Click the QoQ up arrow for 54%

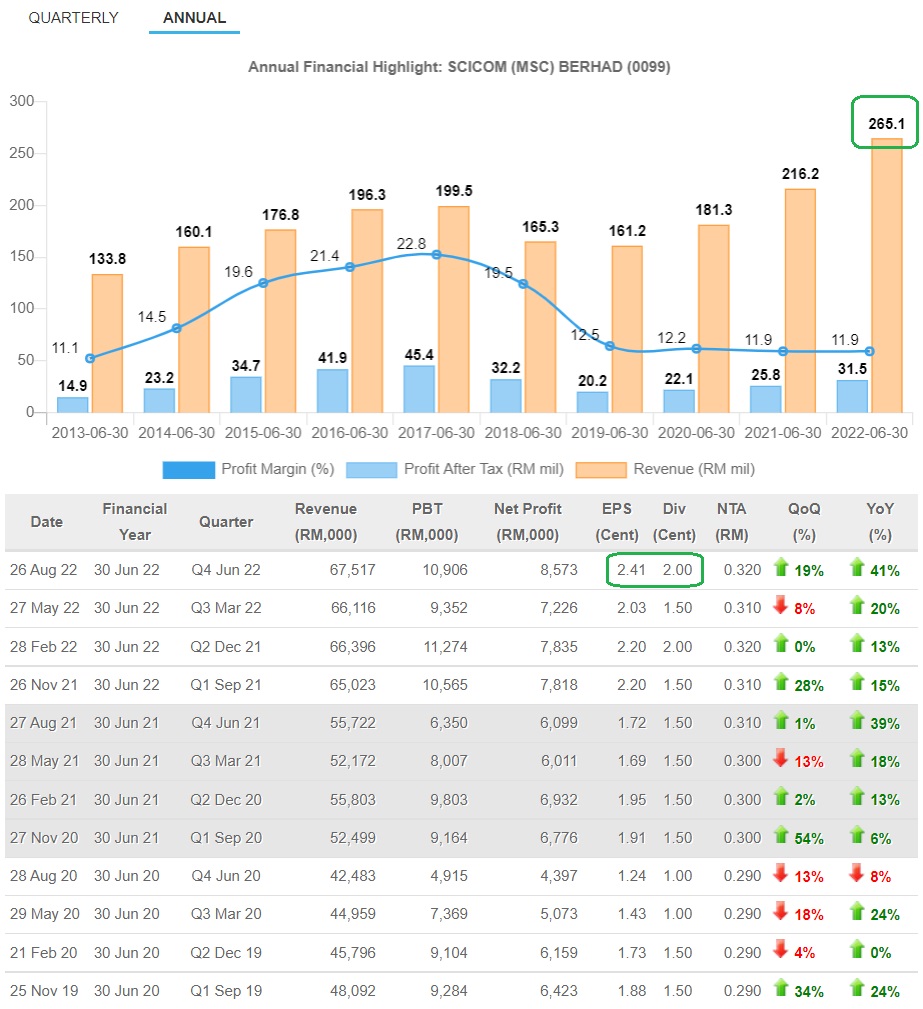781,835
